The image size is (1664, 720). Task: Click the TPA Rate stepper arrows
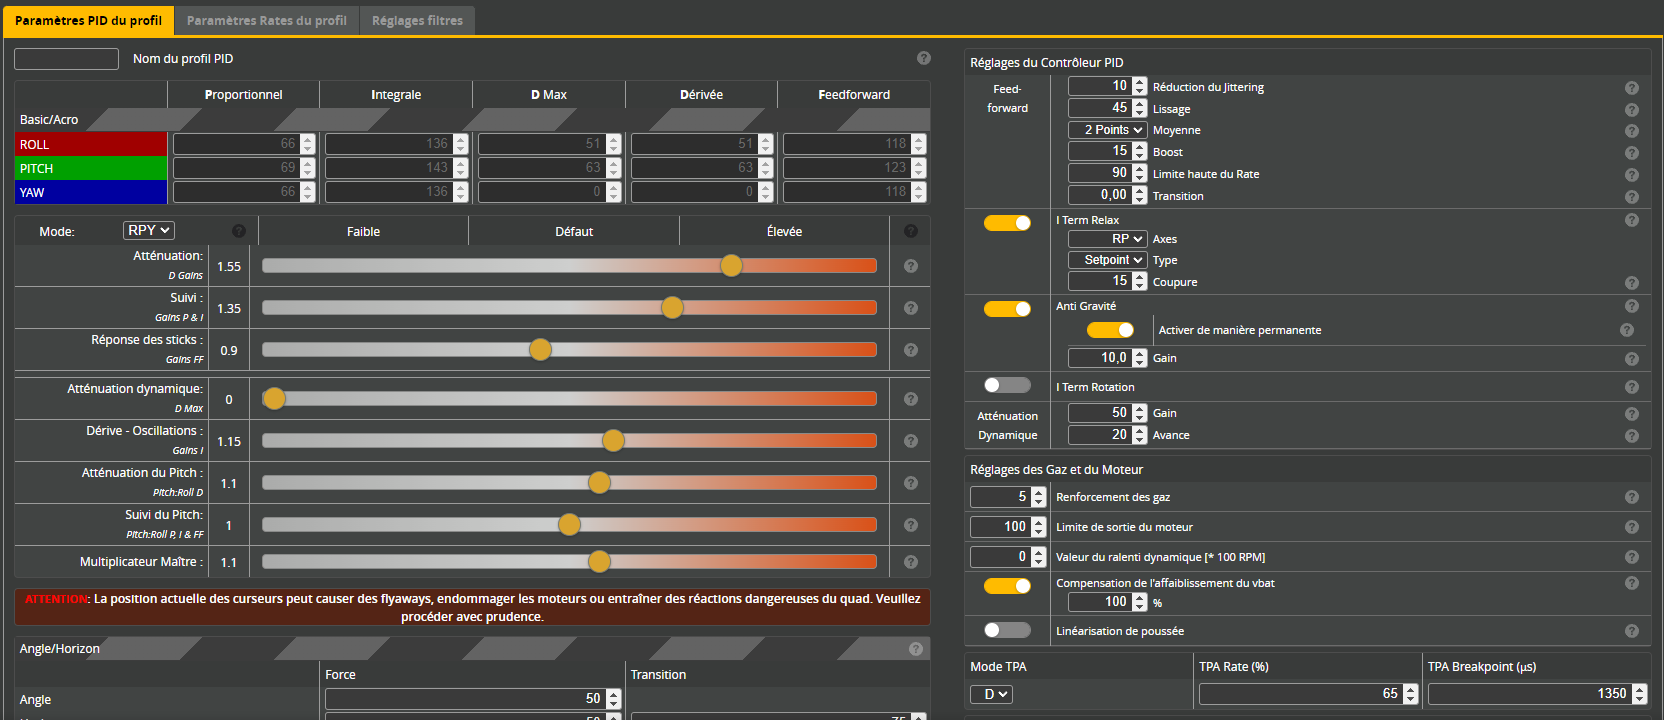click(1410, 694)
